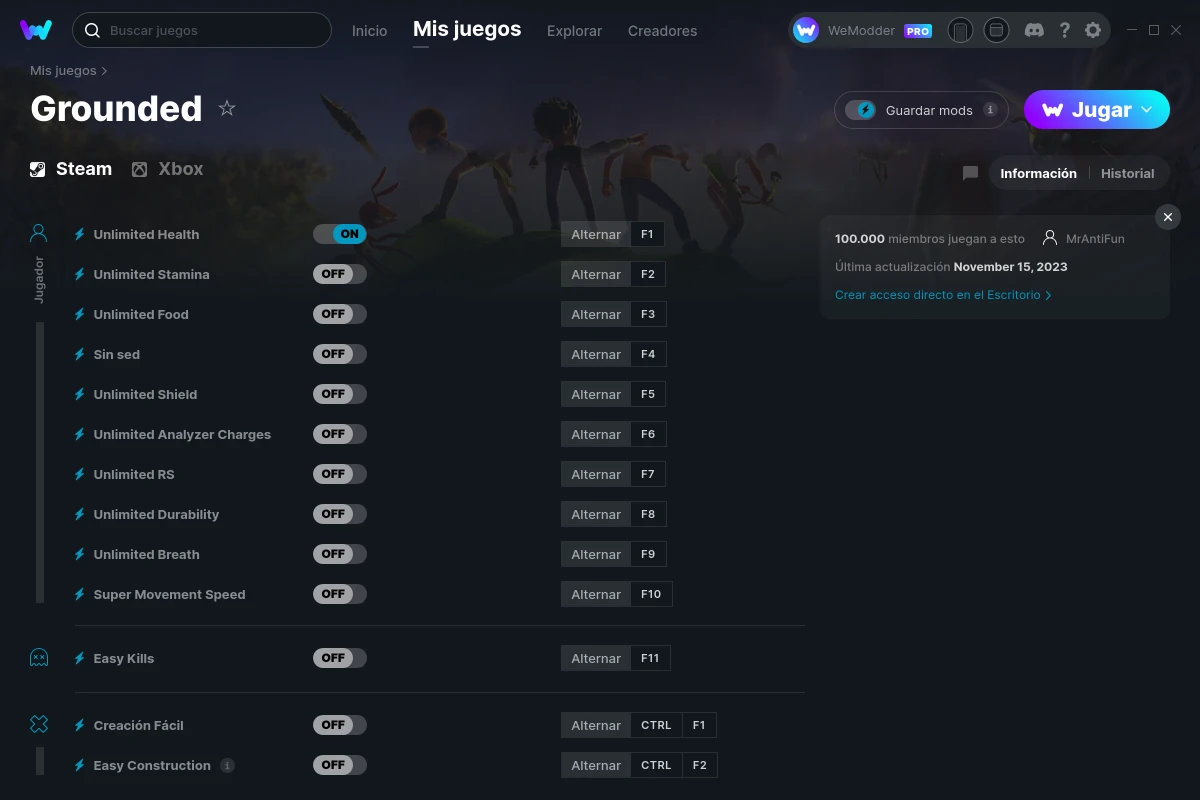Screen dimensions: 1200x800
Task: Click the CTRL key for Creación Fácil
Action: pyautogui.click(x=656, y=725)
